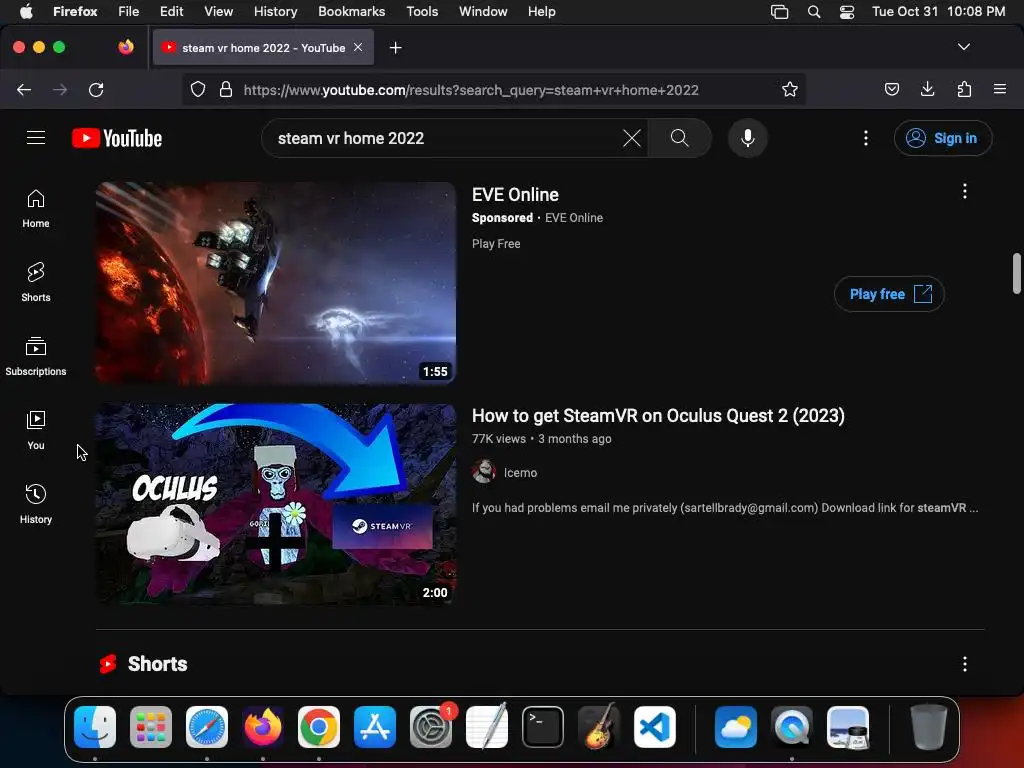
Task: Open the Help menu
Action: pos(541,12)
